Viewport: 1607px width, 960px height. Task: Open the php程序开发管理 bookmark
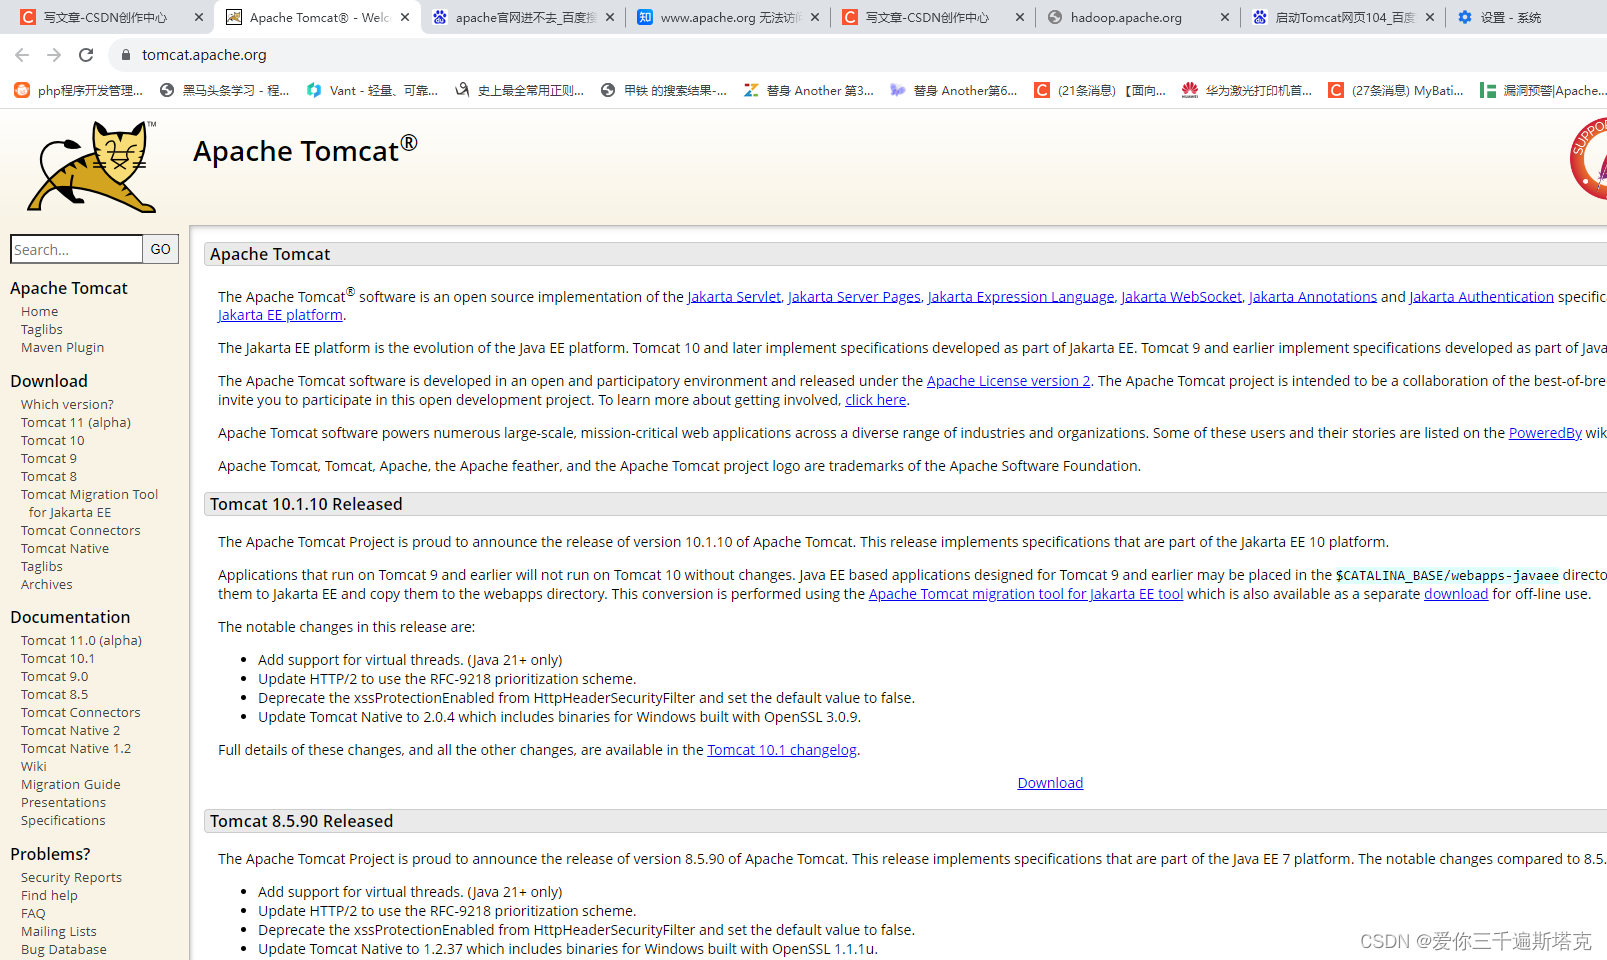(x=79, y=90)
